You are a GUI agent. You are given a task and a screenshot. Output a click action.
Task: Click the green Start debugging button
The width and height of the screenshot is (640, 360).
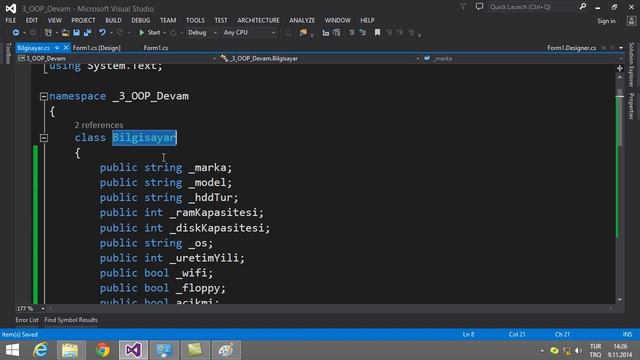click(149, 33)
